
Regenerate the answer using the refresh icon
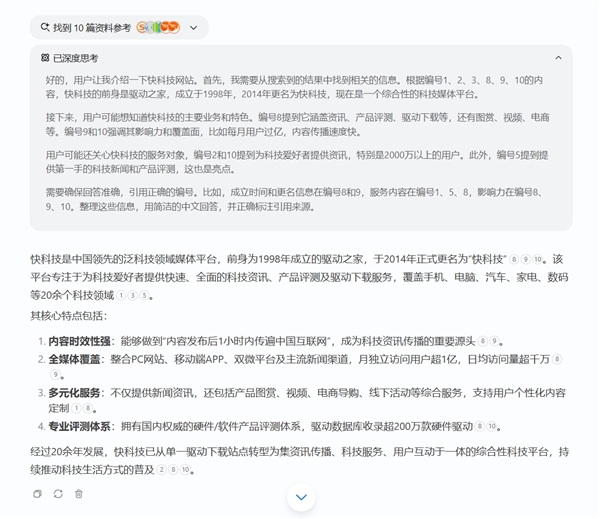point(58,493)
